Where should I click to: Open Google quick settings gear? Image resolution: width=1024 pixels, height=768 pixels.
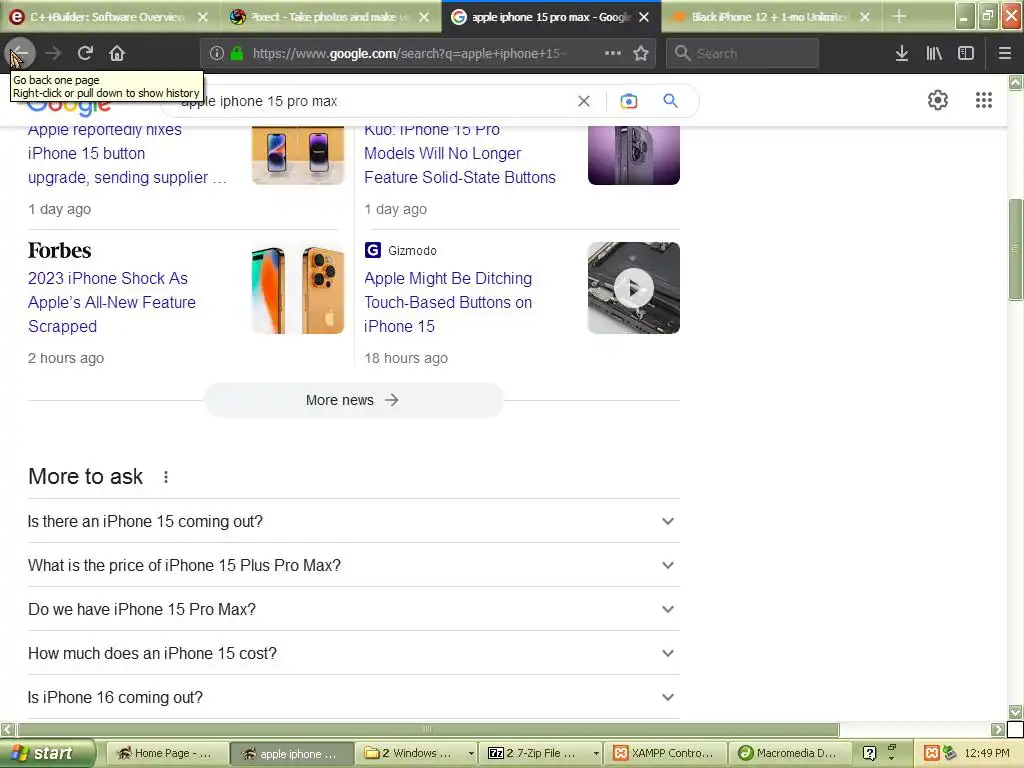[938, 100]
